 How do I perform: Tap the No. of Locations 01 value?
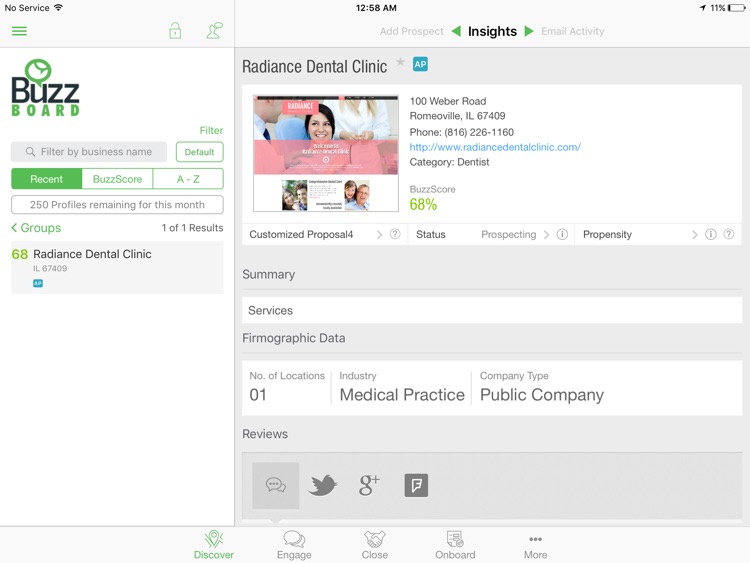pyautogui.click(x=258, y=395)
